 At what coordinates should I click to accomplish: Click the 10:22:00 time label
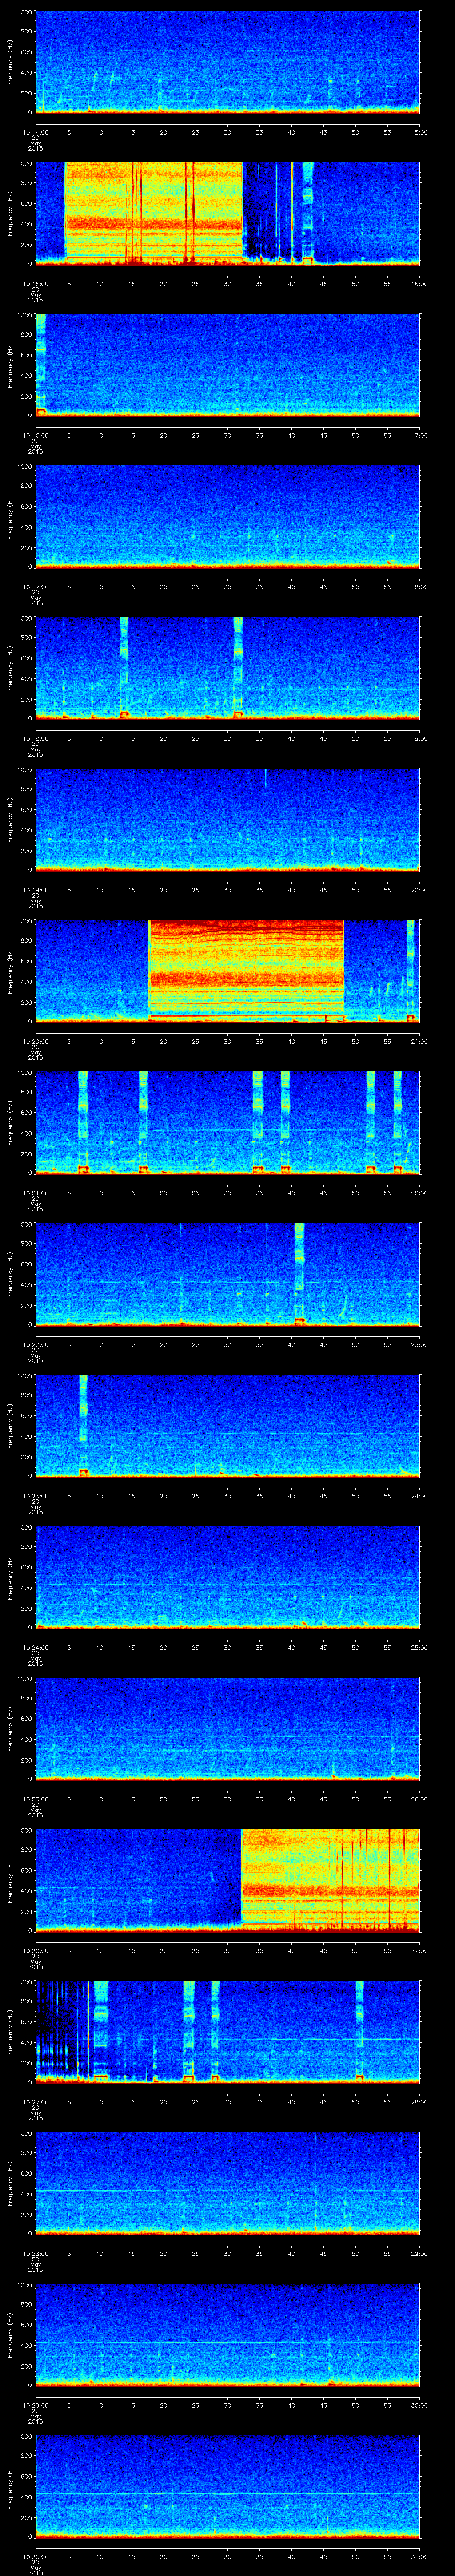coord(35,1344)
